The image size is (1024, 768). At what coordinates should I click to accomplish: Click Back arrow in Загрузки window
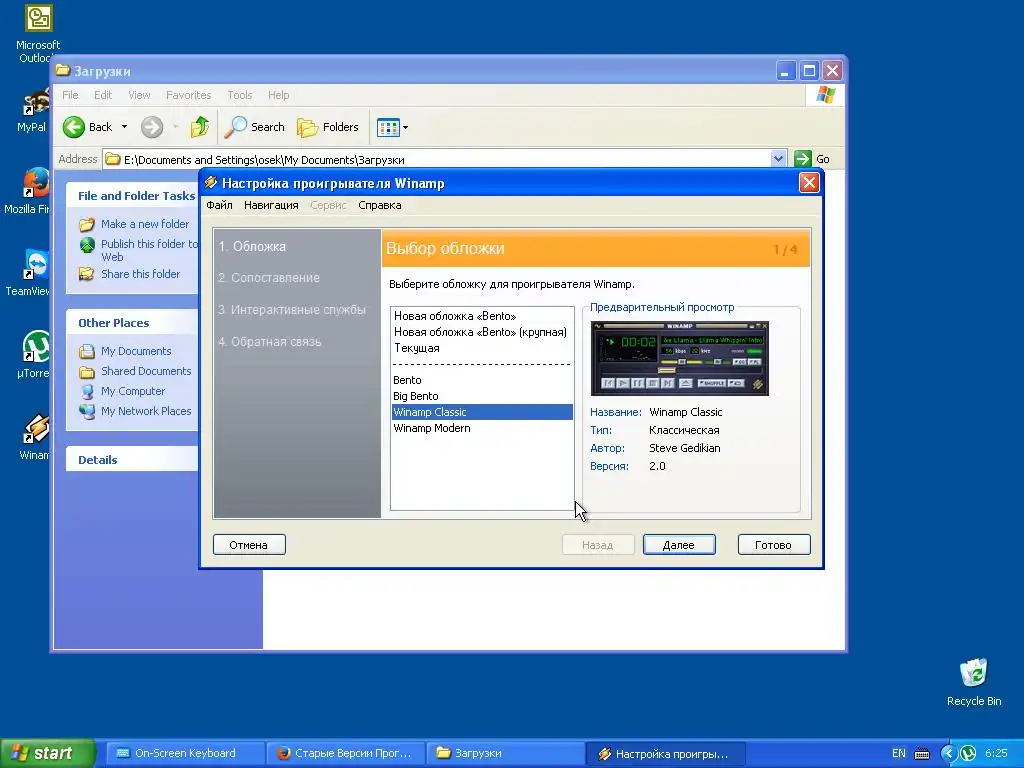tap(88, 127)
